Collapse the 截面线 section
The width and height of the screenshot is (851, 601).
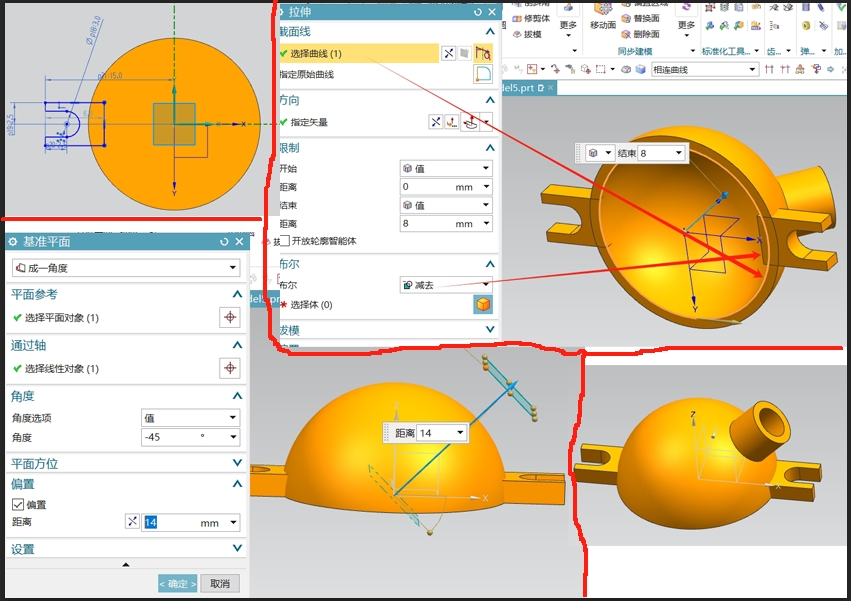490,31
